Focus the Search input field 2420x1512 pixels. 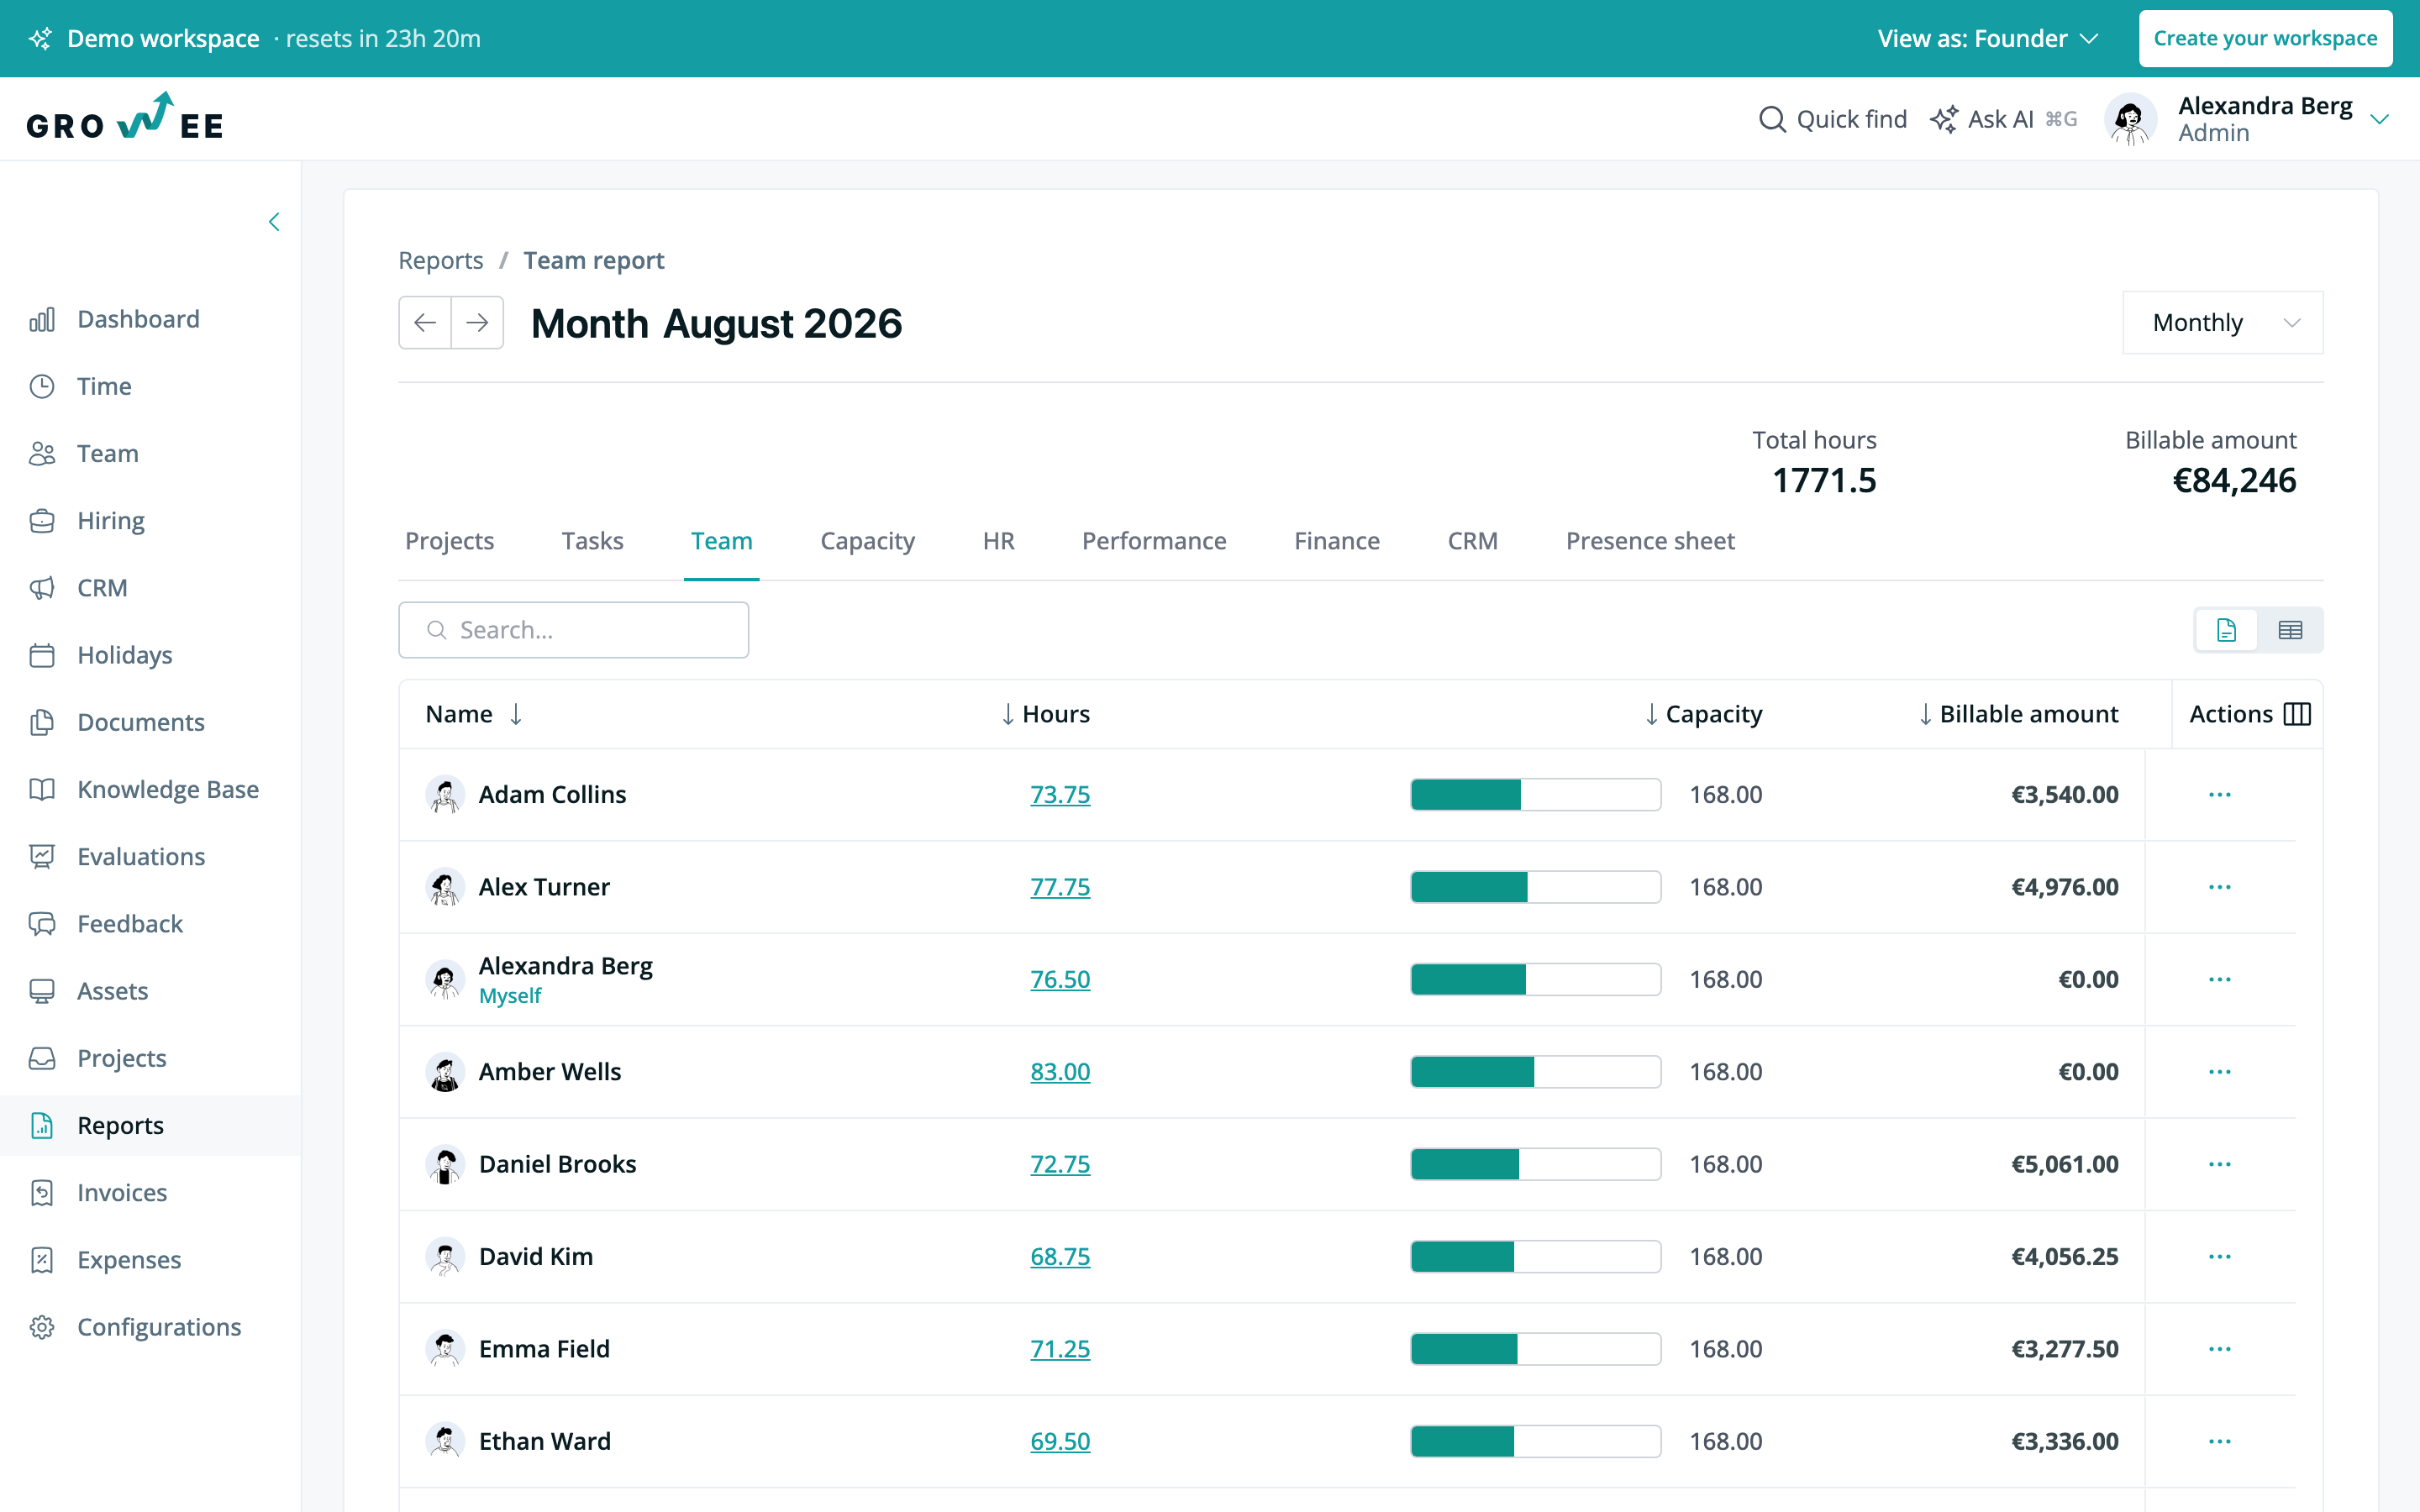(x=574, y=630)
